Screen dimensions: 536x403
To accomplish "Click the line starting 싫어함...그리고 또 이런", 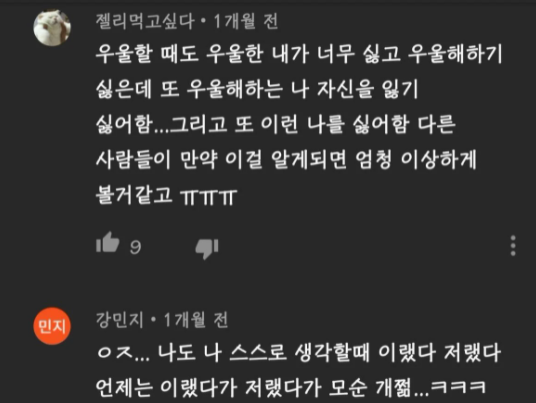I will point(276,124).
